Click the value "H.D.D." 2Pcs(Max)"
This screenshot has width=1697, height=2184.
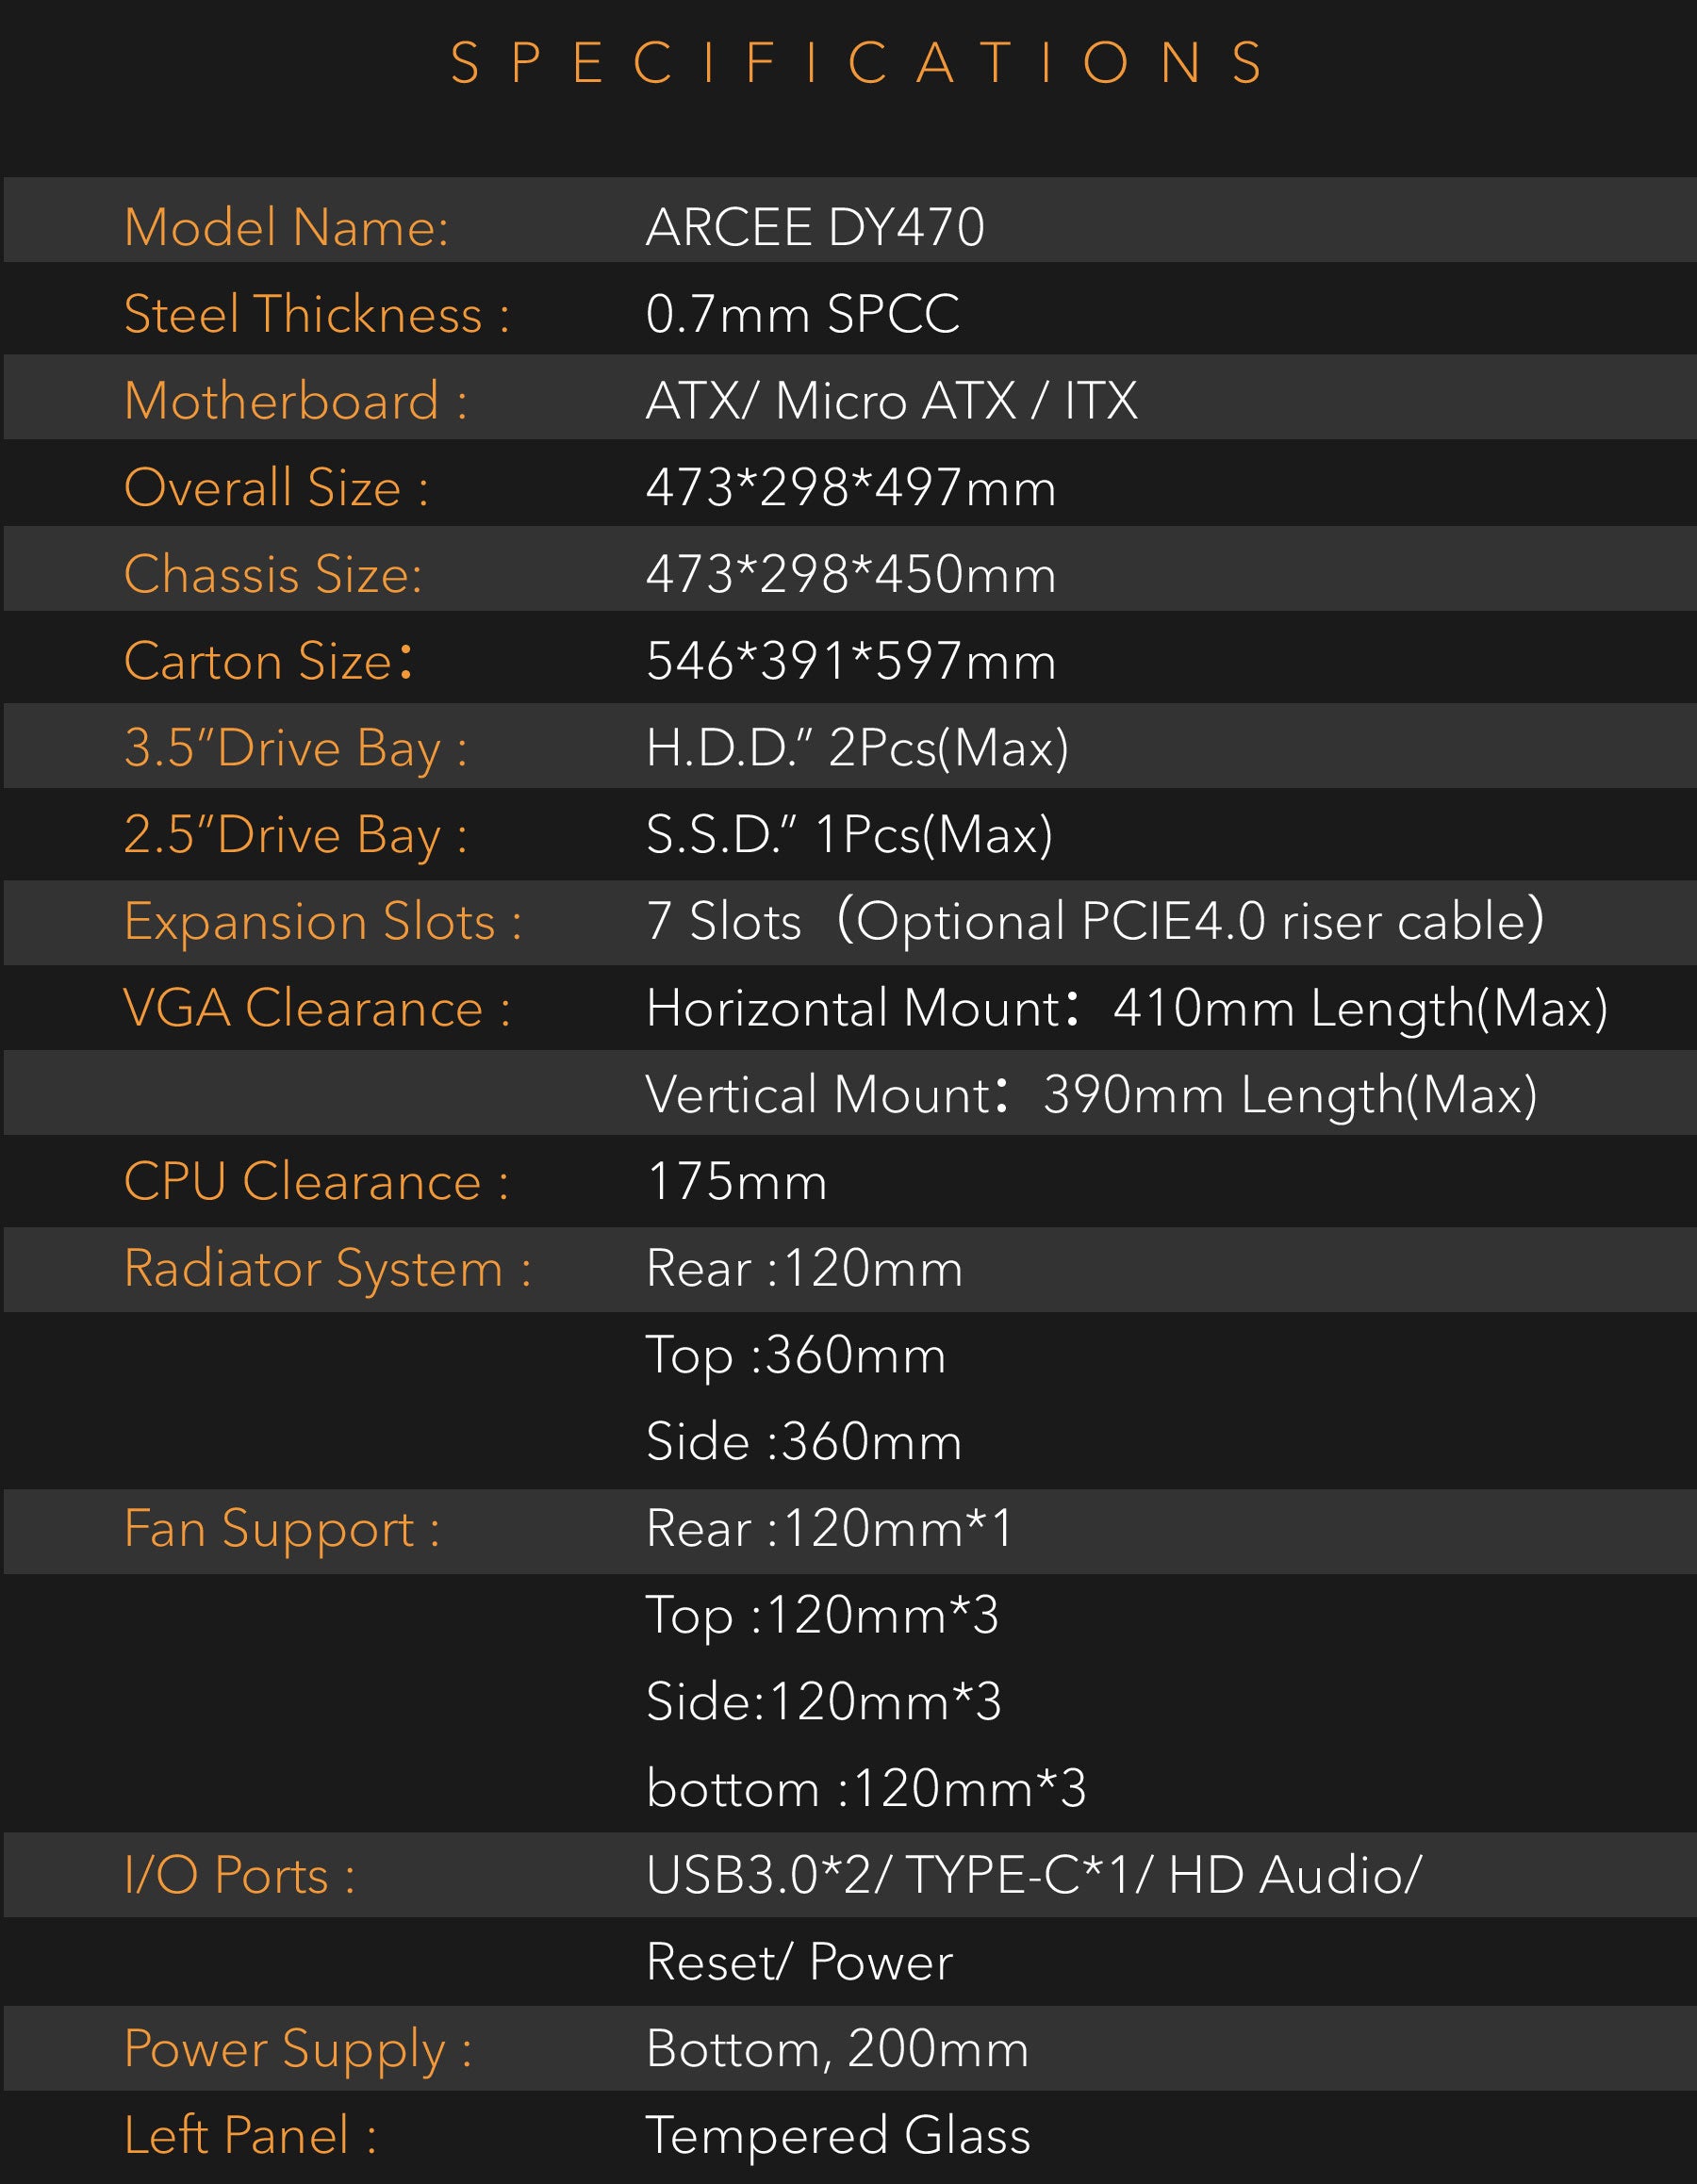tap(857, 748)
